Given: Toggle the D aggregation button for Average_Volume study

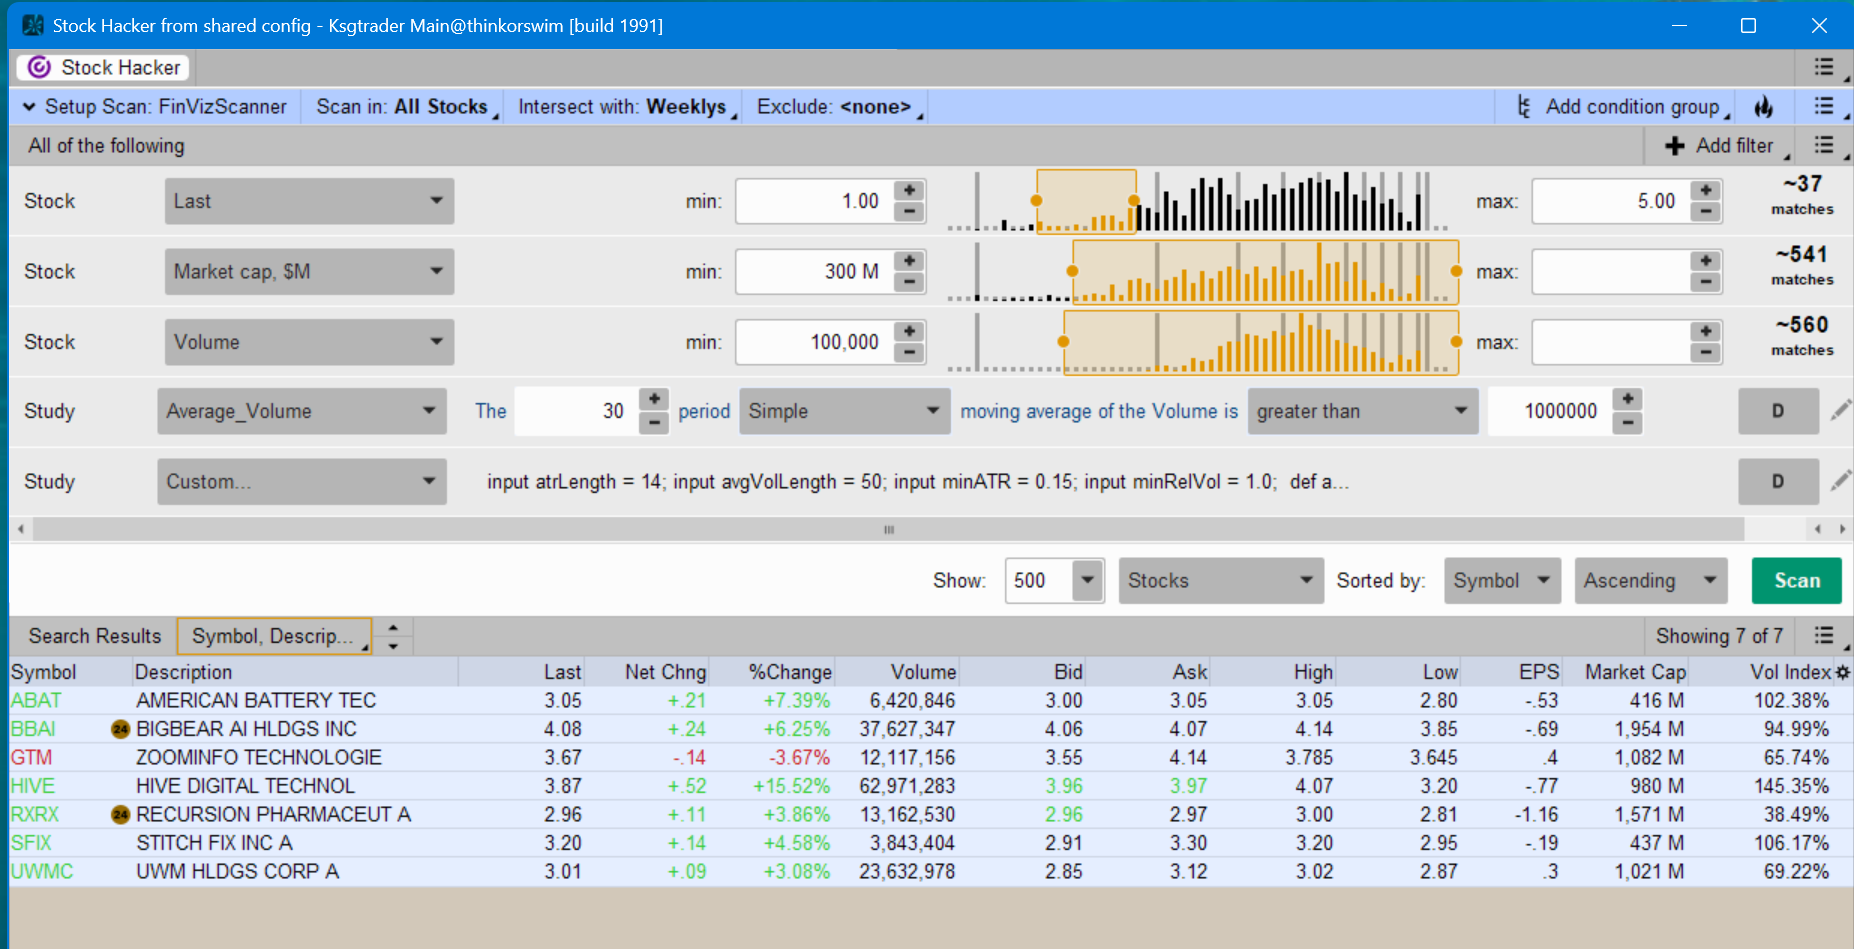Looking at the screenshot, I should pos(1778,411).
